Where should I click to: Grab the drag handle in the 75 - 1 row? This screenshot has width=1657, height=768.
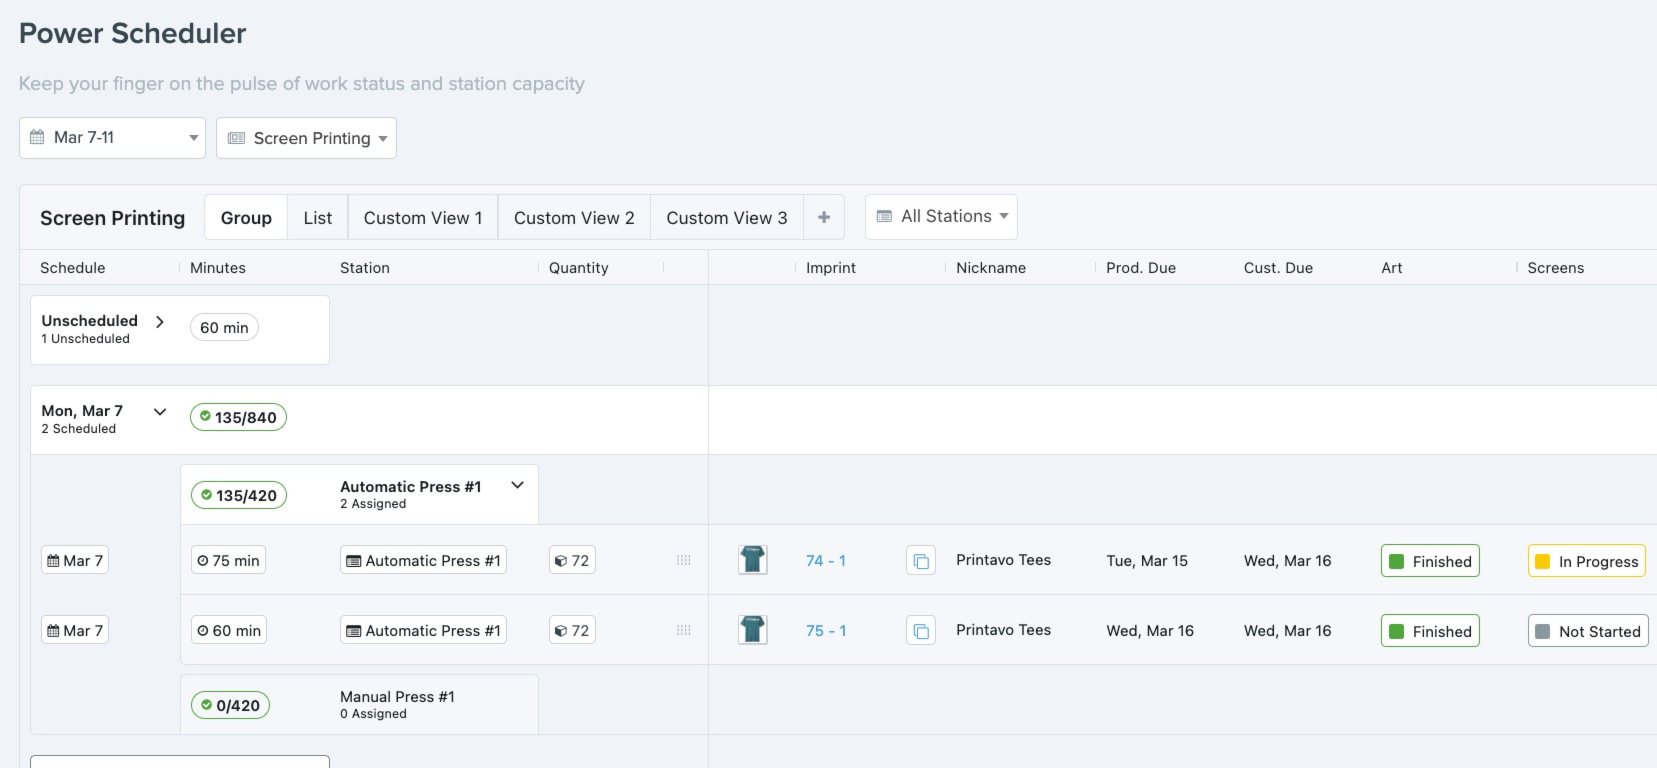(x=684, y=630)
